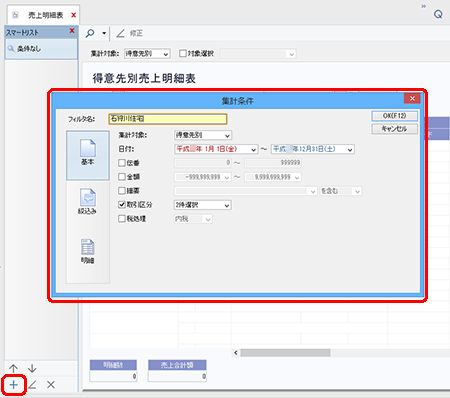Screen dimensions: 450x398
Task: Click the plus icon to add smart list
Action: (x=14, y=385)
